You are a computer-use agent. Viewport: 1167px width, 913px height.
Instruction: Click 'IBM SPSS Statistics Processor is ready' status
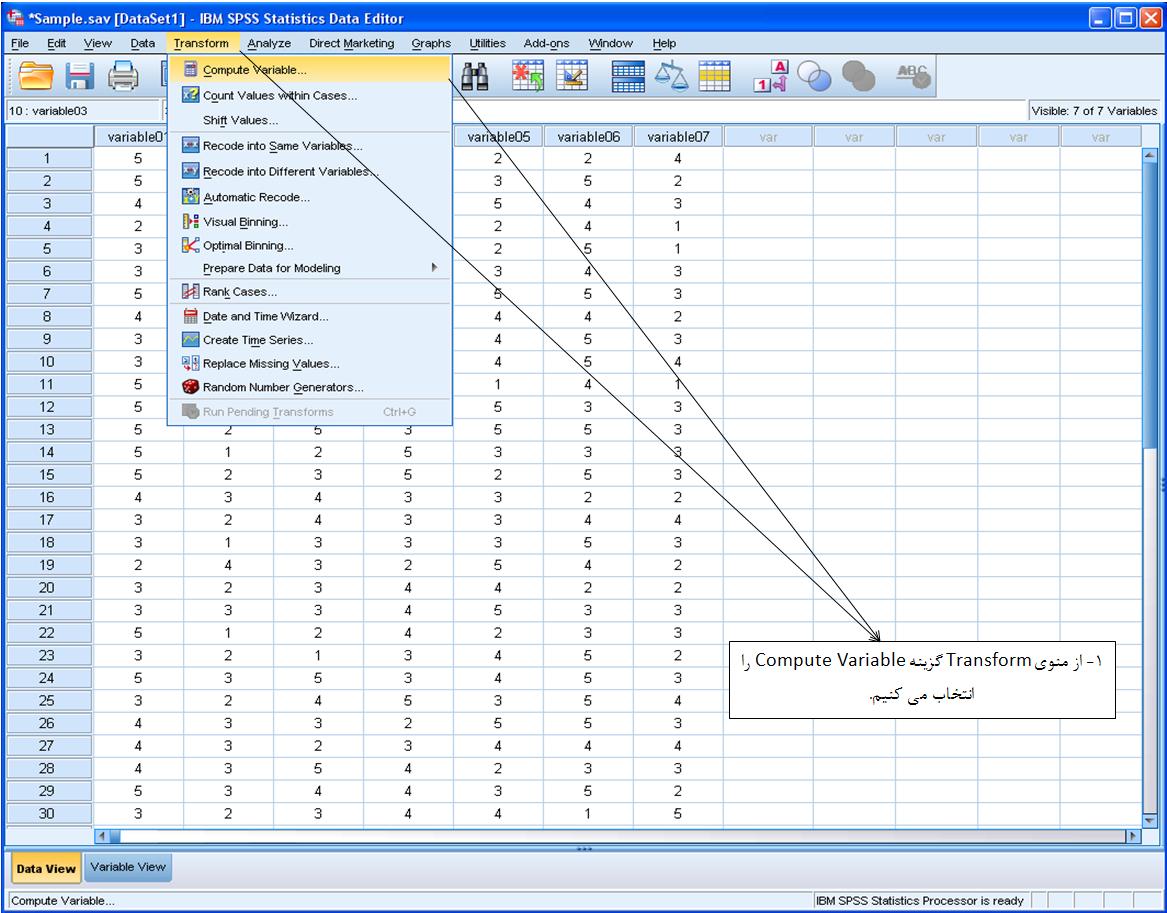pos(919,900)
